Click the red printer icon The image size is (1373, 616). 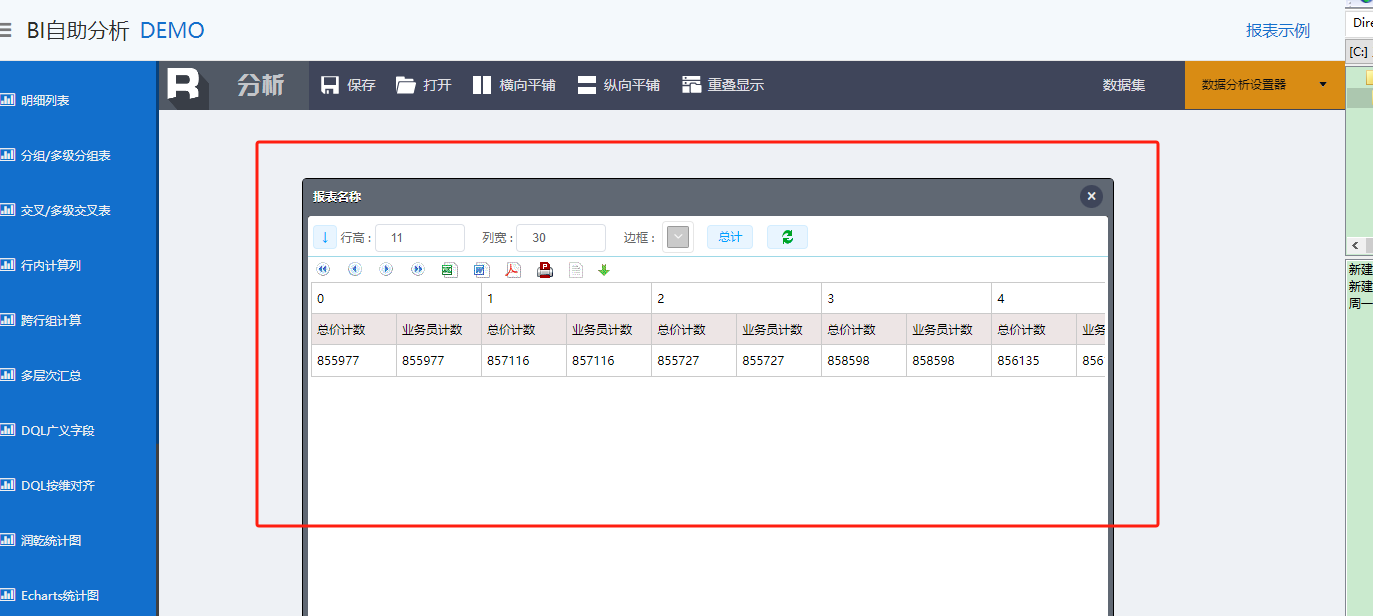[545, 270]
